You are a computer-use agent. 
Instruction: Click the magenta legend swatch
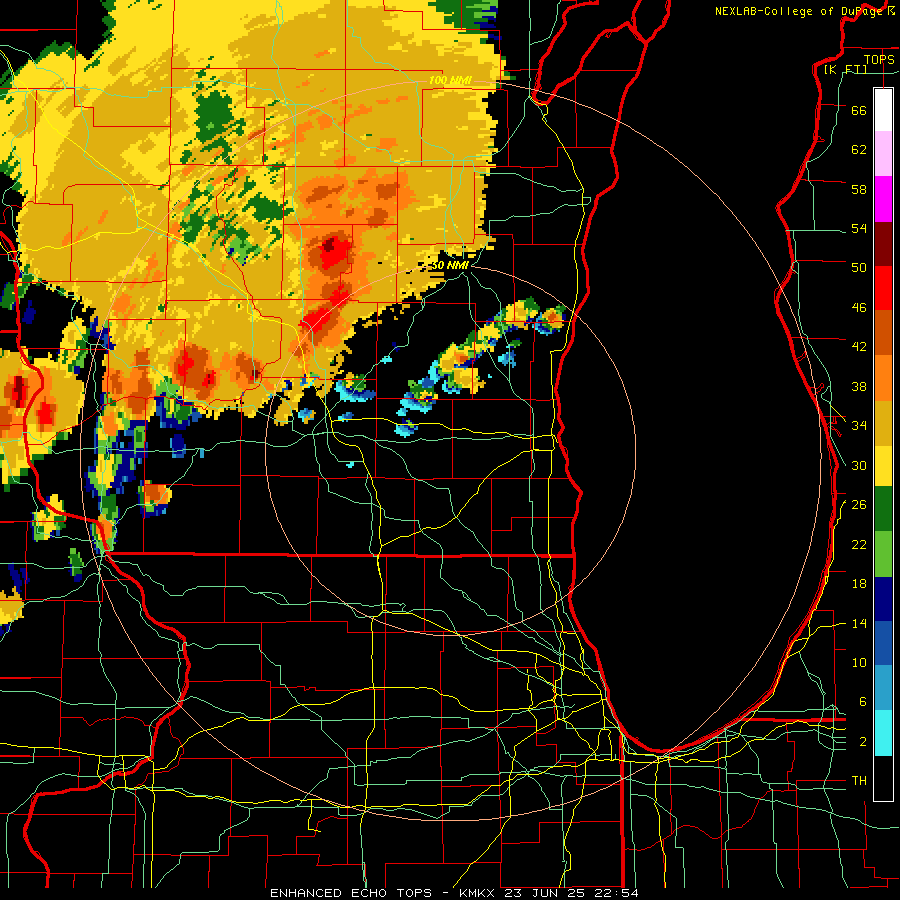883,199
